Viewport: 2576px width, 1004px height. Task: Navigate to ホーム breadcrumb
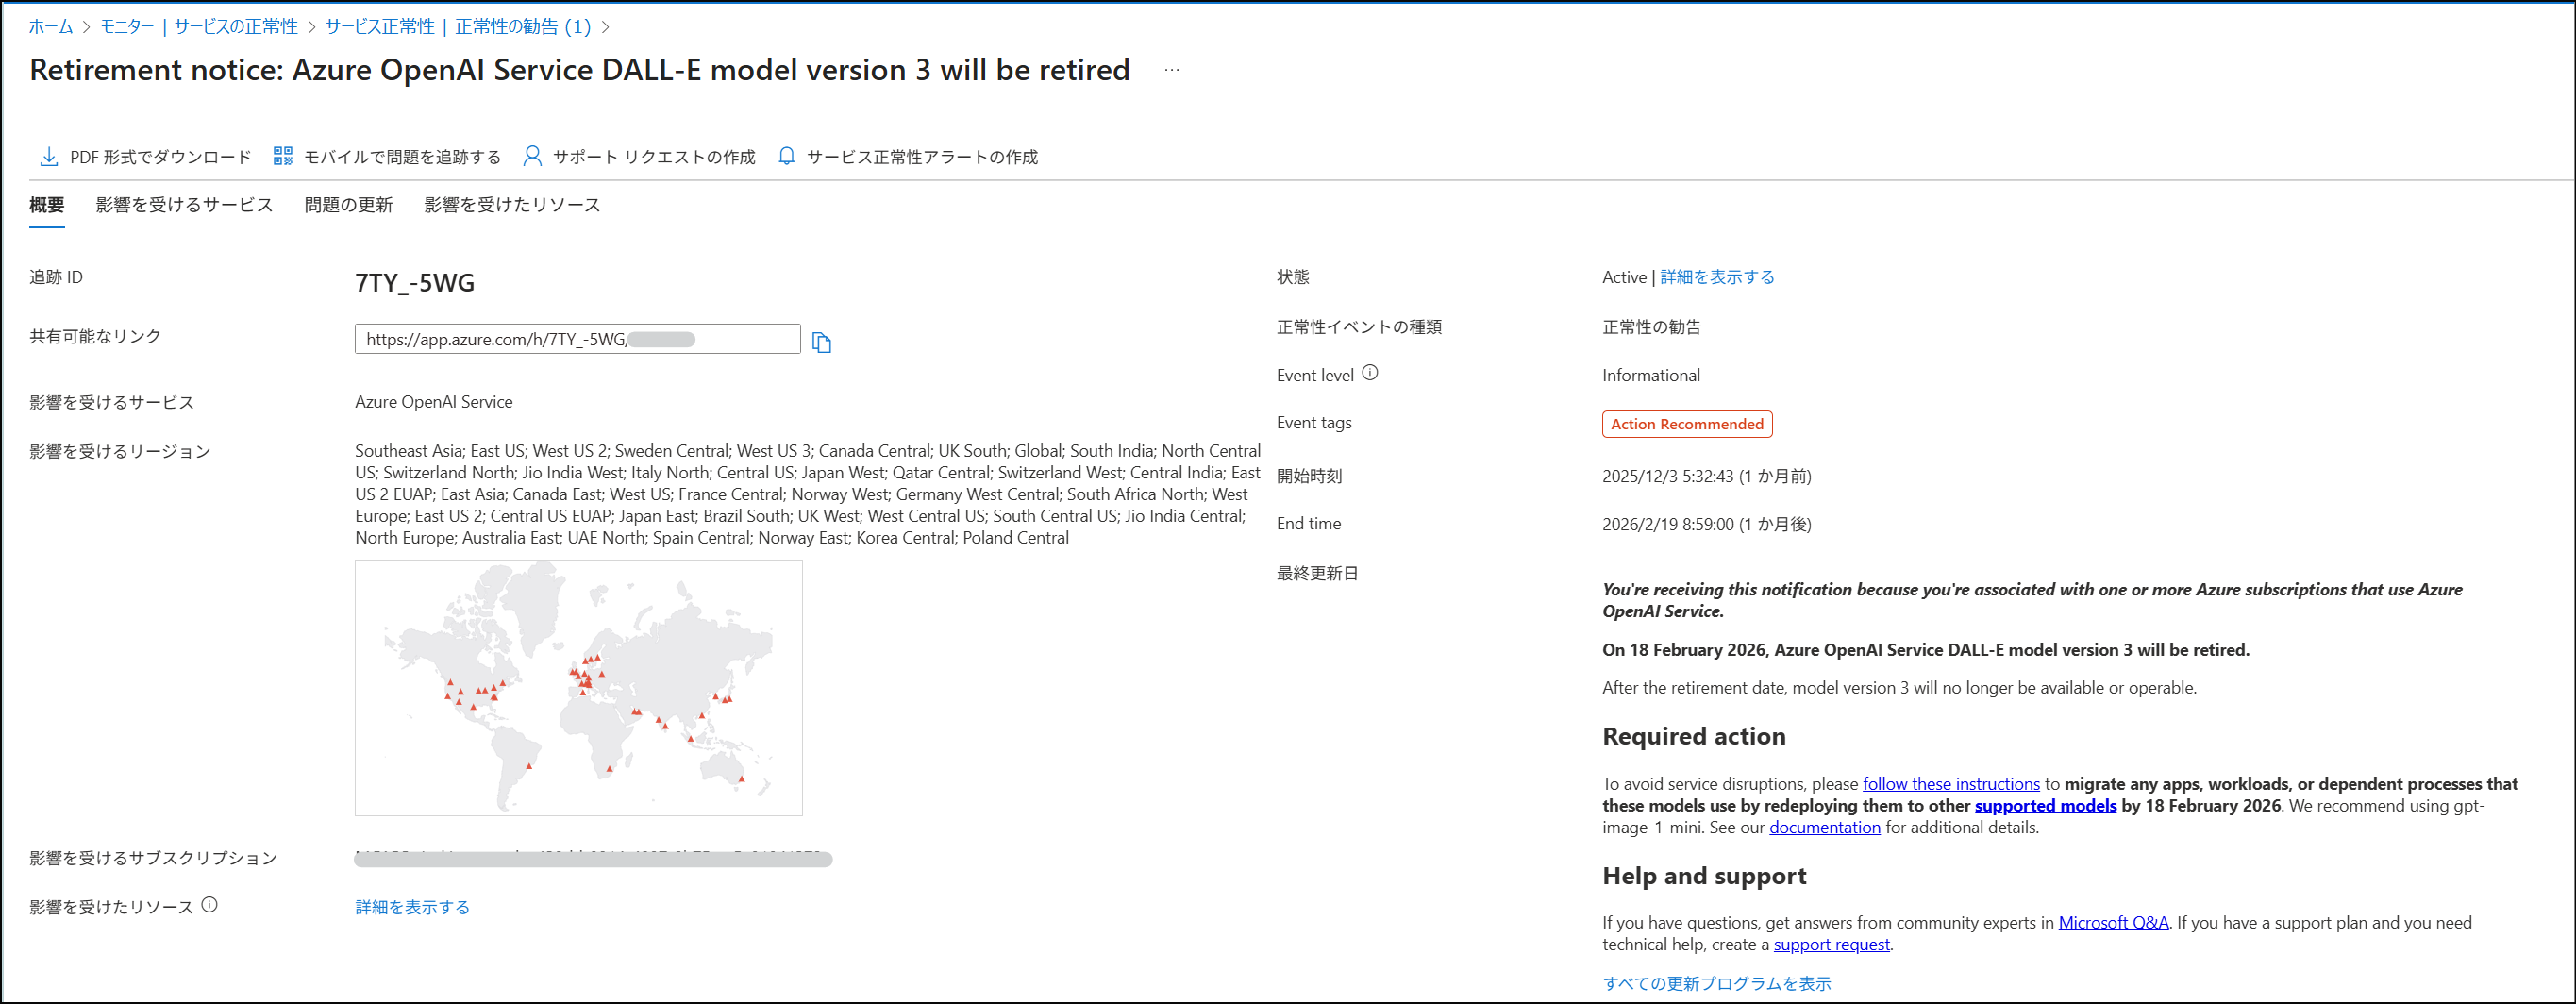coord(51,27)
